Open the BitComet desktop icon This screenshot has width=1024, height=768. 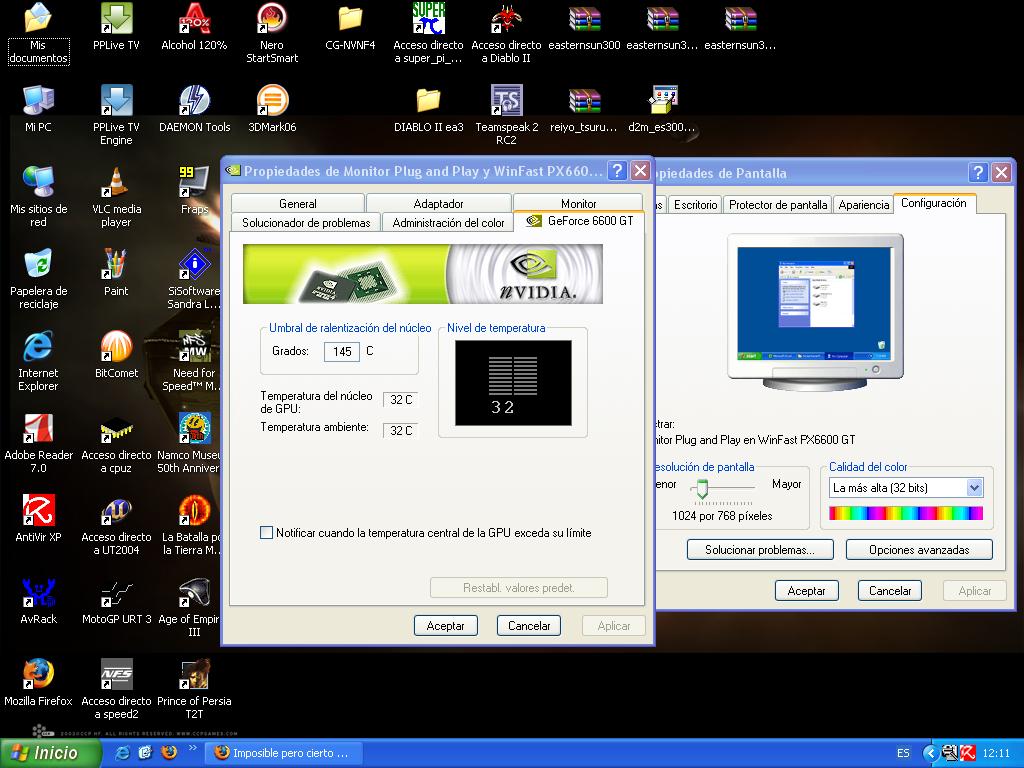point(116,347)
